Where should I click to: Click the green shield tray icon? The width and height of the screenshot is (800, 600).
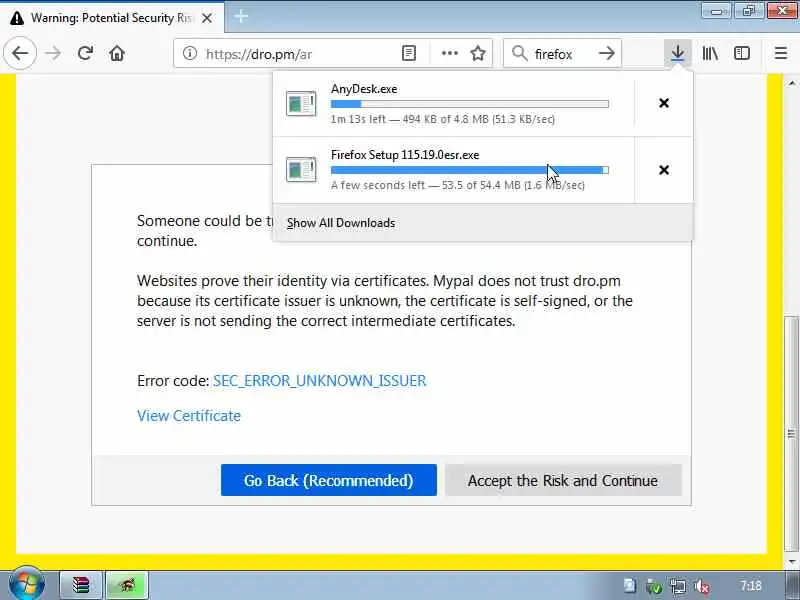(x=654, y=586)
